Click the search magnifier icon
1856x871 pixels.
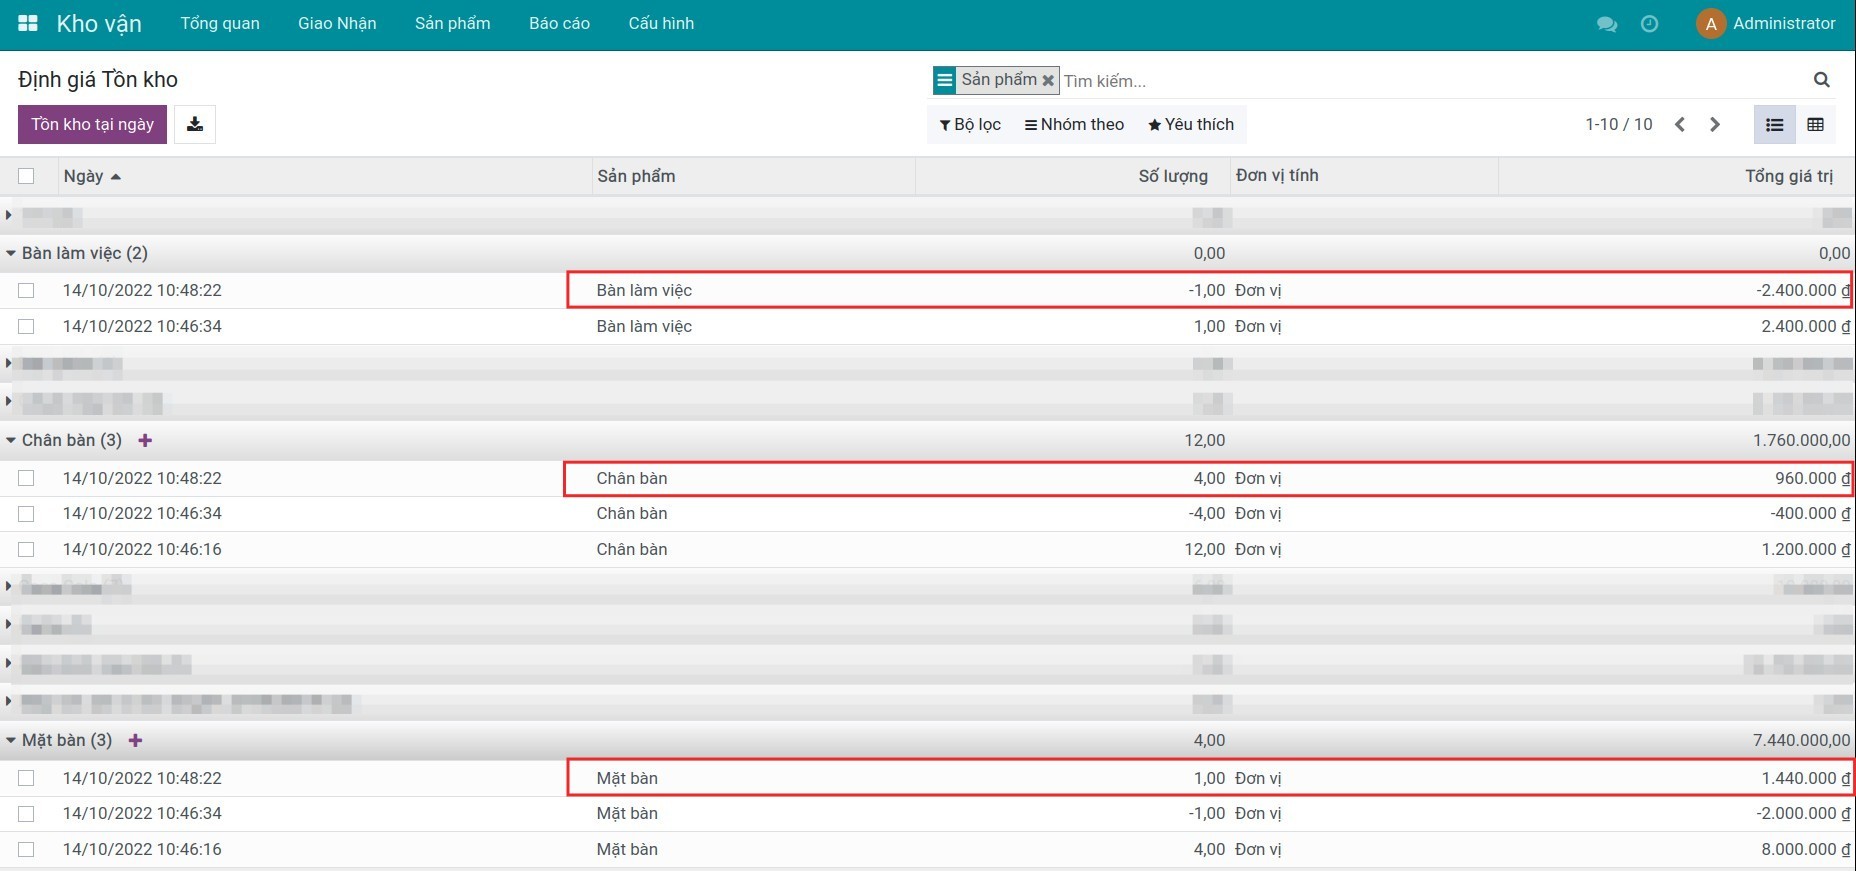click(1821, 80)
